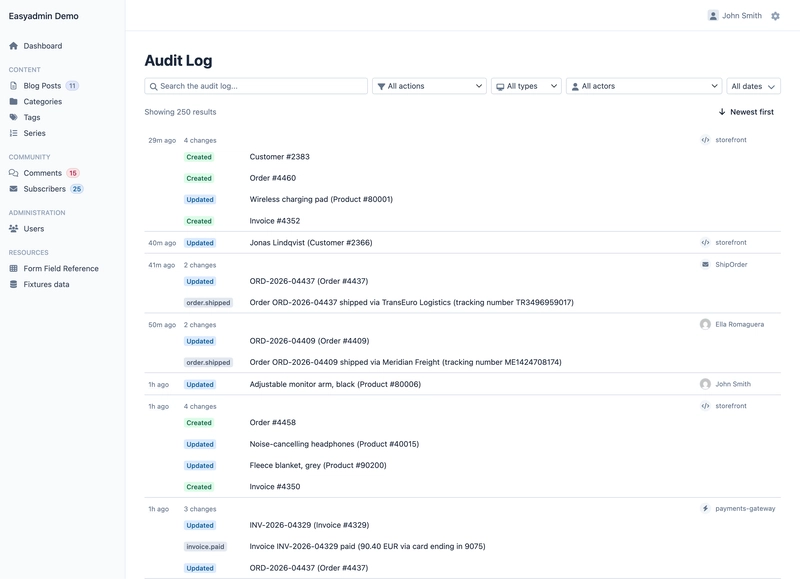Click the Fixtures data database icon
The height and width of the screenshot is (579, 800).
click(x=14, y=284)
